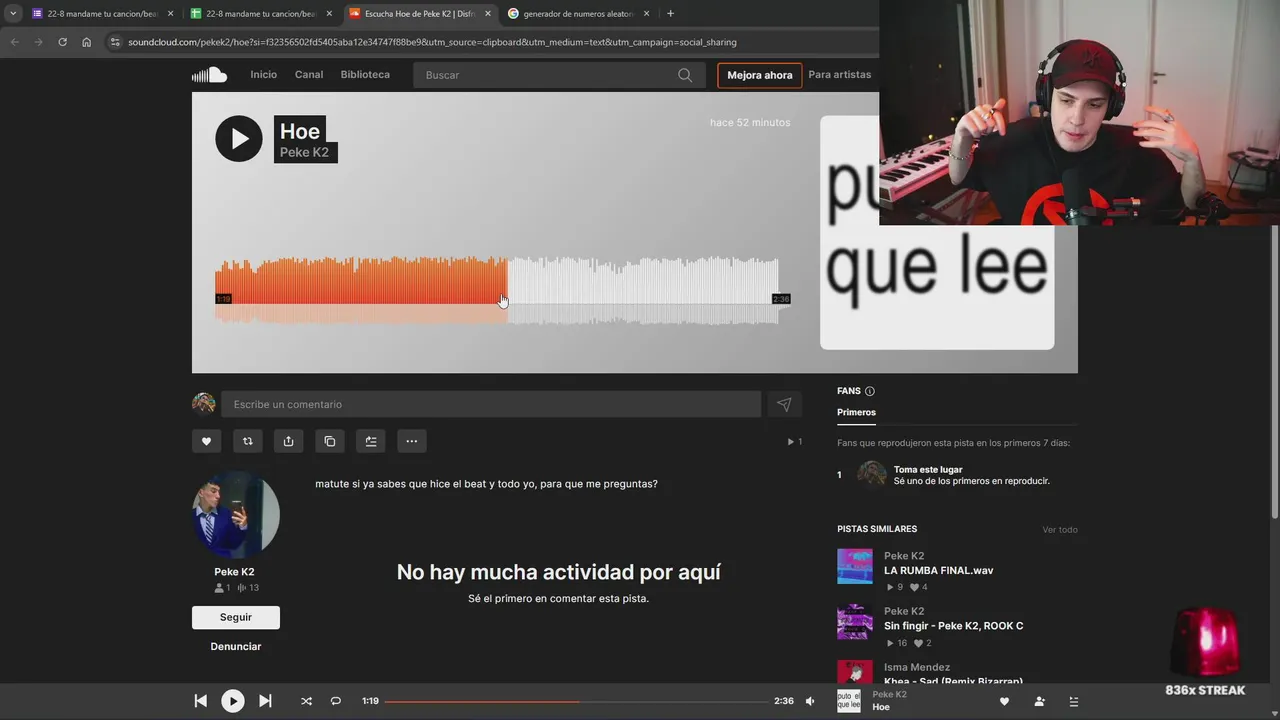Click Ver todo for Pistas similares
Viewport: 1280px width, 720px height.
1060,530
